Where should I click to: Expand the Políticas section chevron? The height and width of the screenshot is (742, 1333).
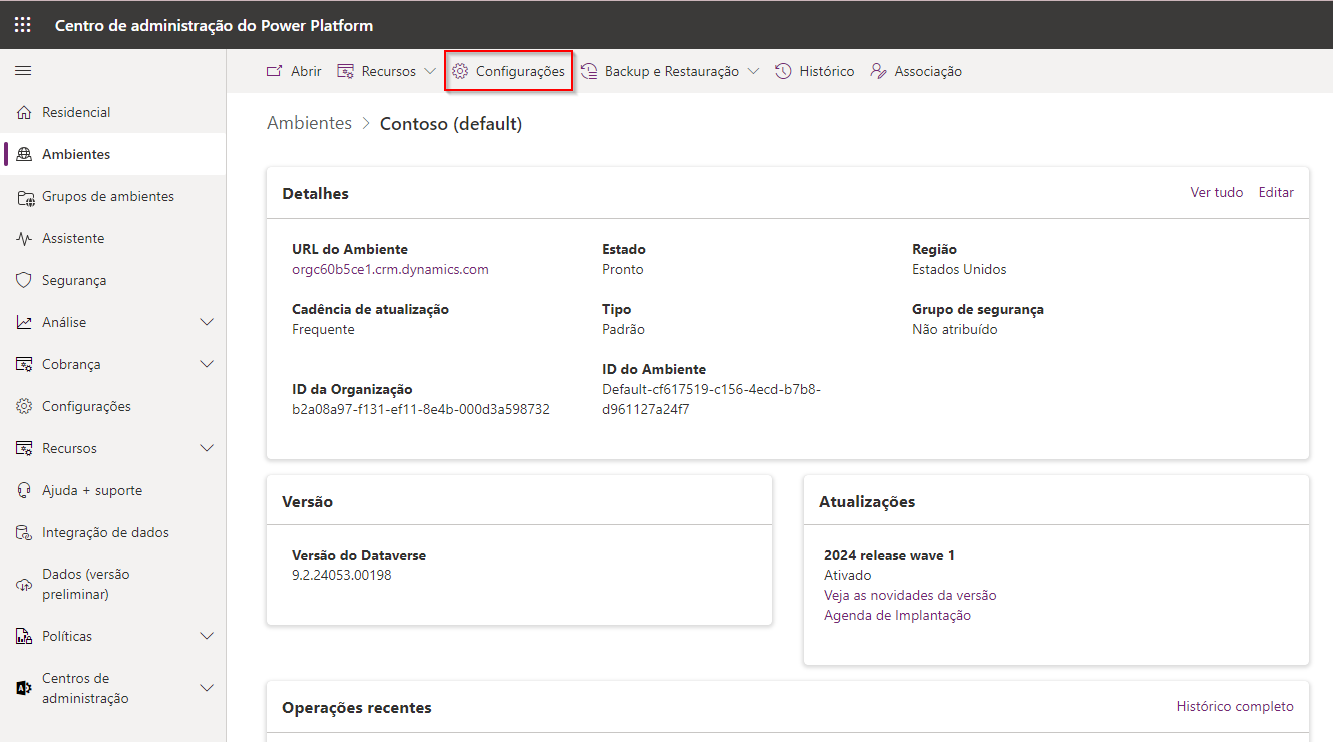click(207, 636)
